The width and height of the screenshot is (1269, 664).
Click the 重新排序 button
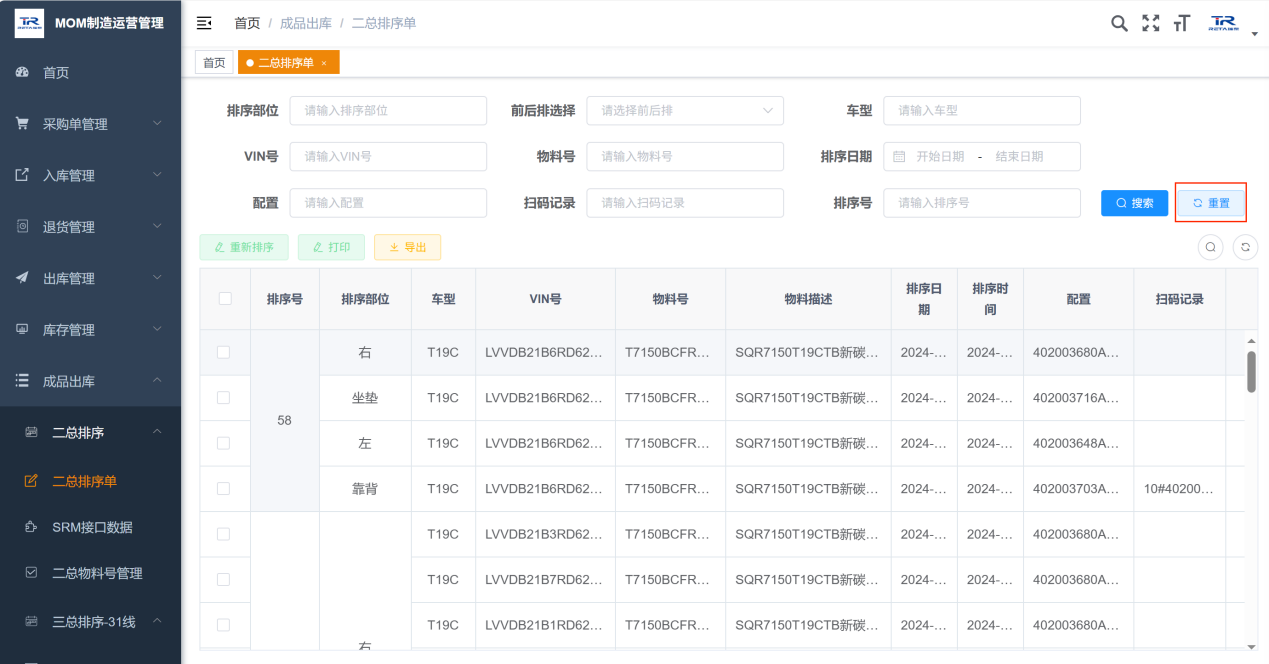244,247
